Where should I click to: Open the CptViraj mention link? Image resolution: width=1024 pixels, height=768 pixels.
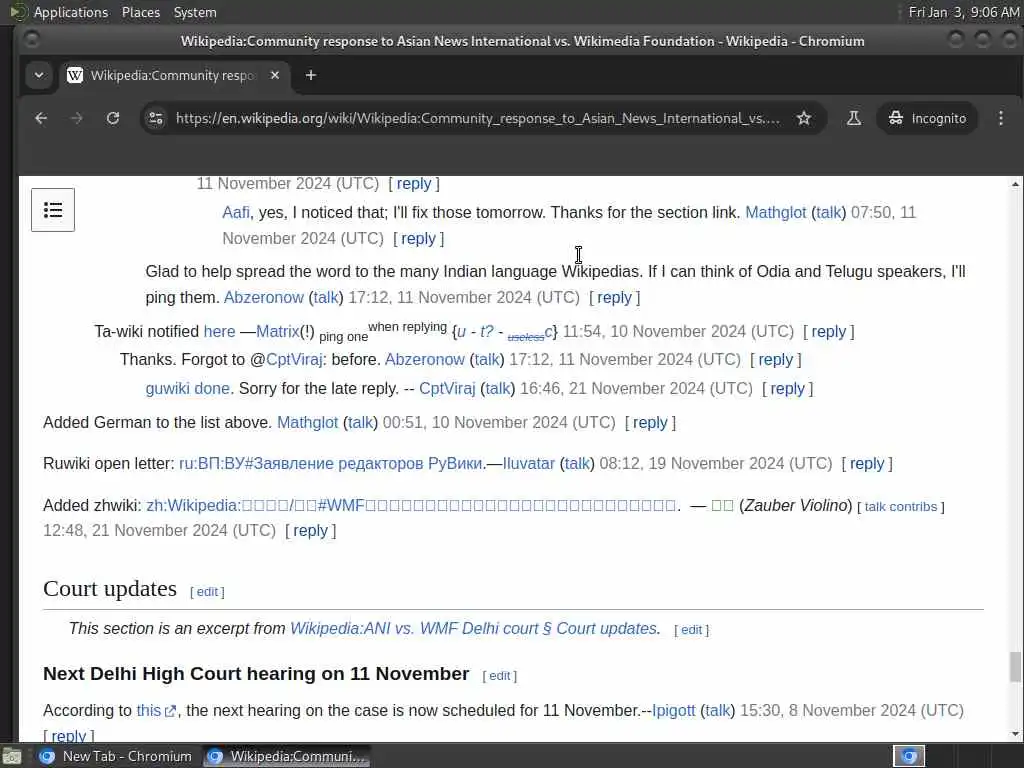(x=294, y=359)
